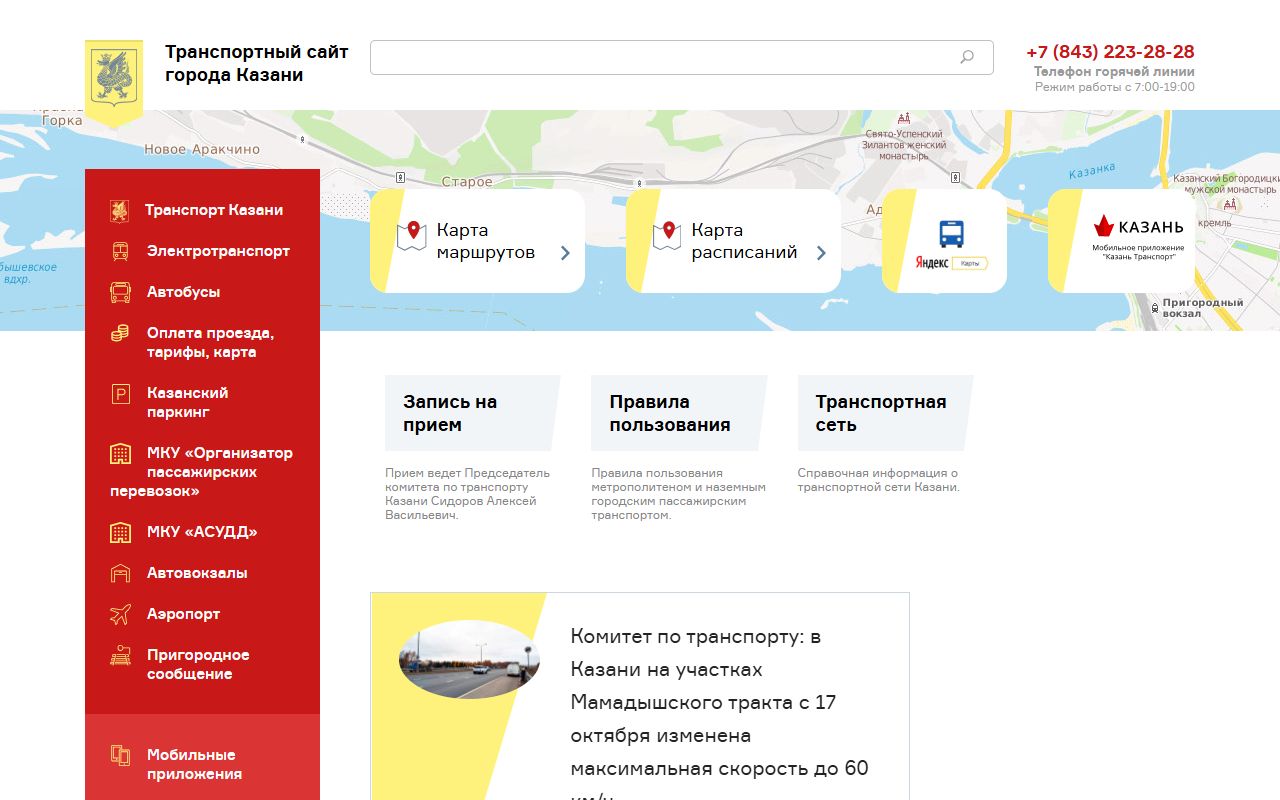Click the coins icon for Оплата проезда
This screenshot has width=1280, height=800.
(120, 333)
